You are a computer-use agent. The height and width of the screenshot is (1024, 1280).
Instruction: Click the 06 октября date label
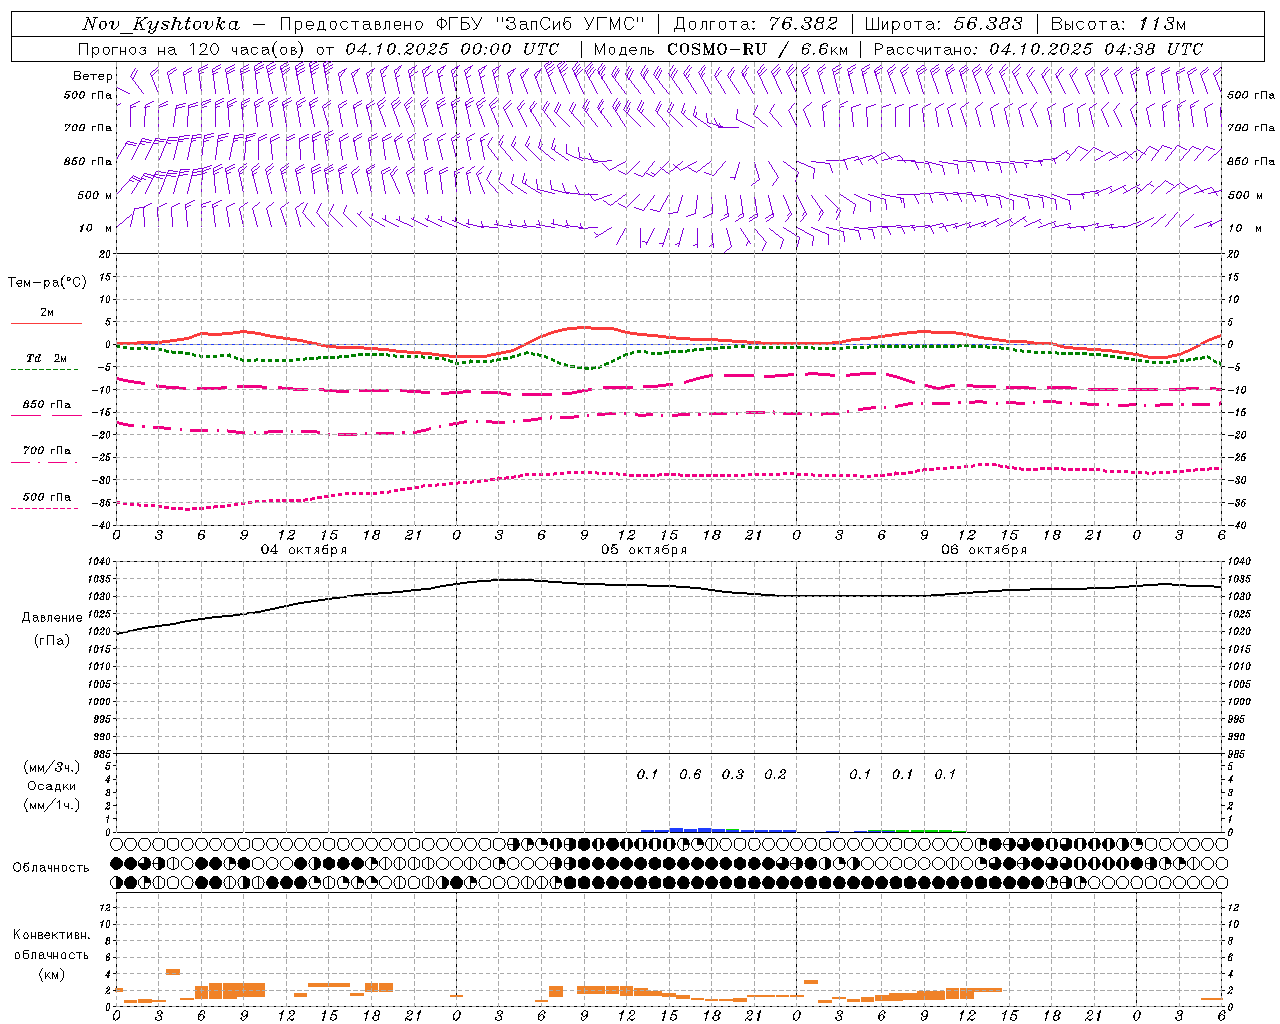click(984, 550)
